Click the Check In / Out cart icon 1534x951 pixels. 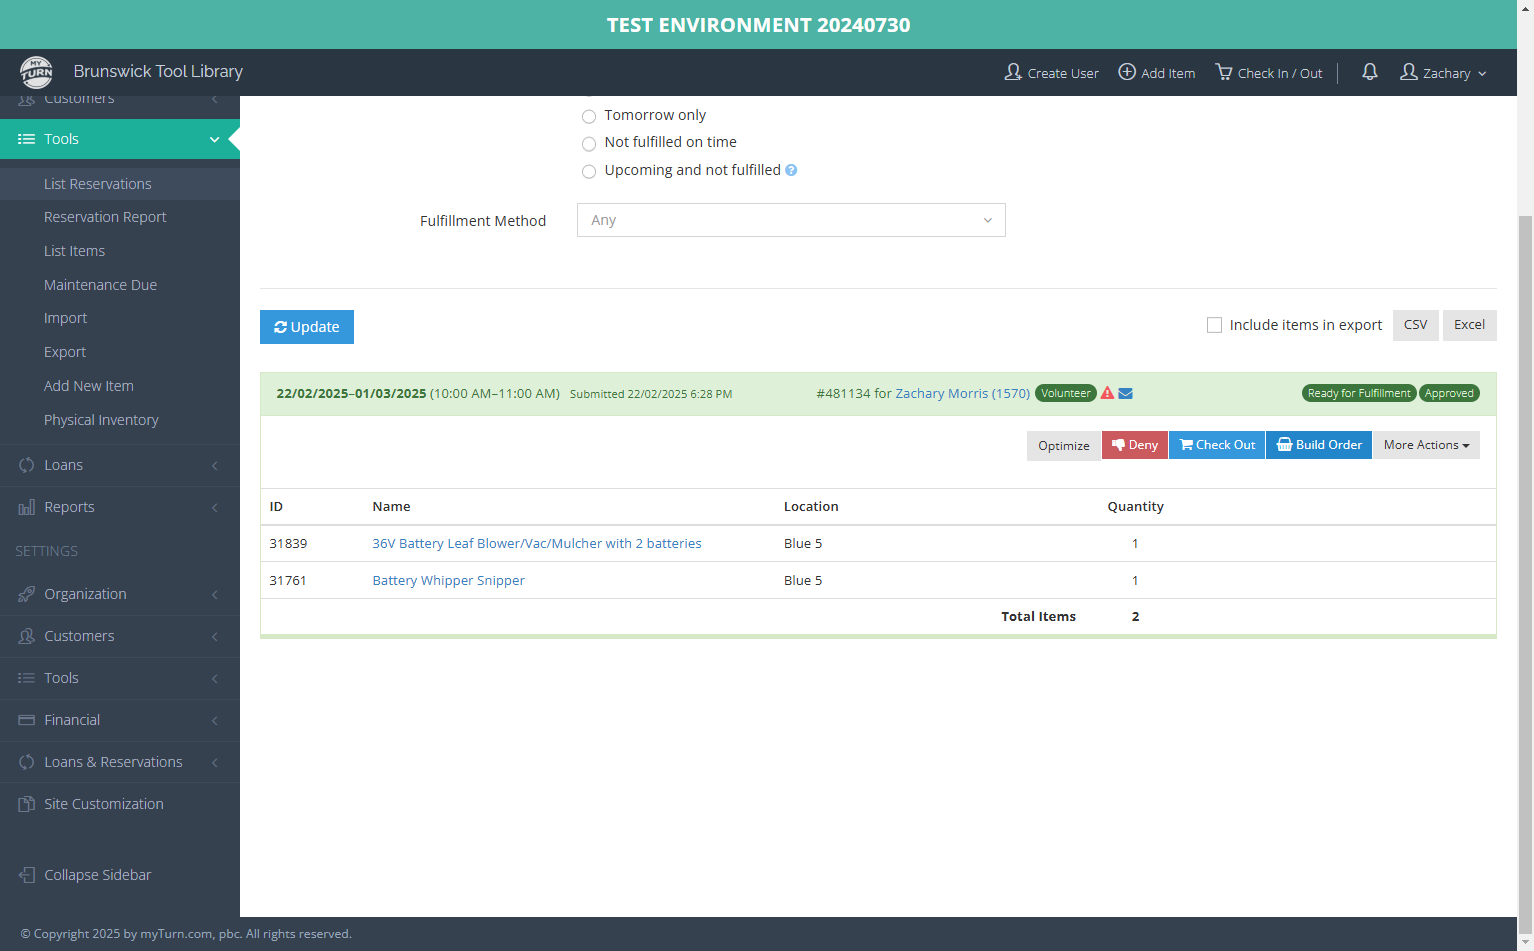point(1224,72)
